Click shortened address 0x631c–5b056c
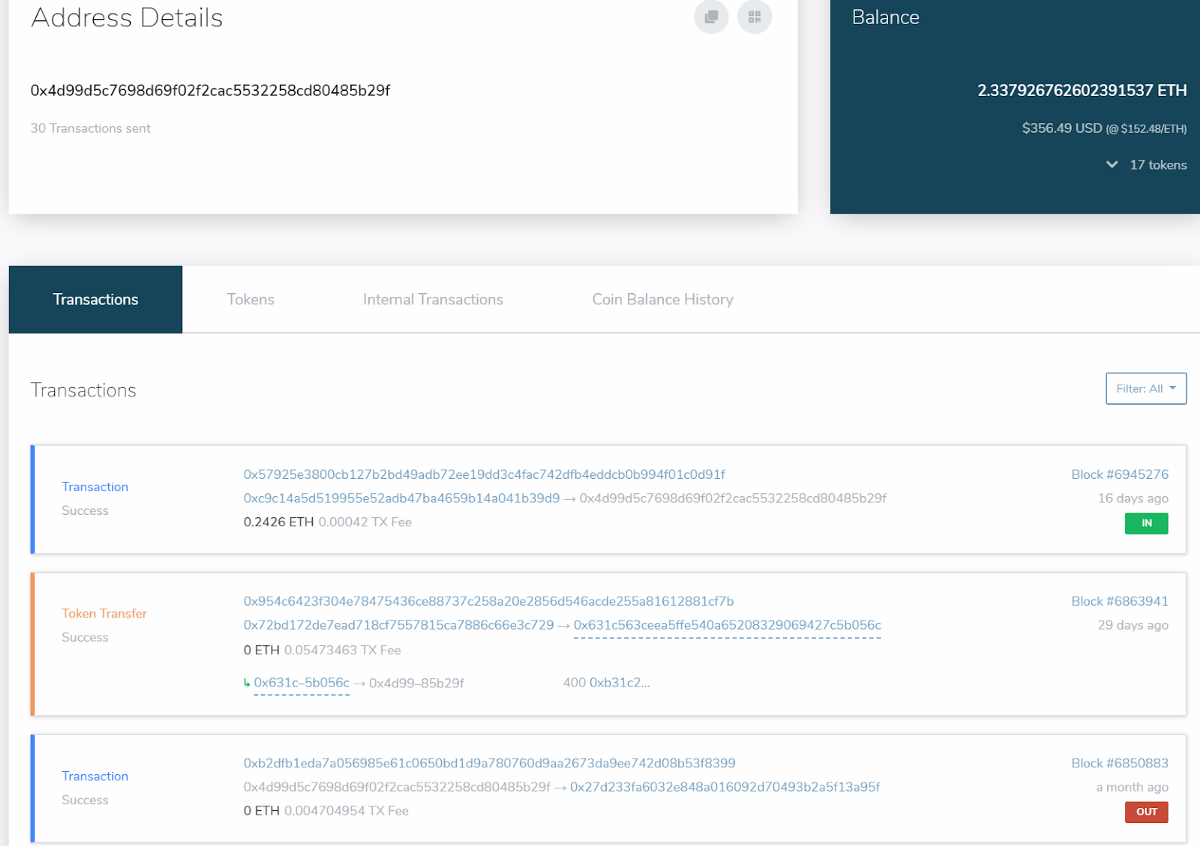The width and height of the screenshot is (1200, 846). 302,683
